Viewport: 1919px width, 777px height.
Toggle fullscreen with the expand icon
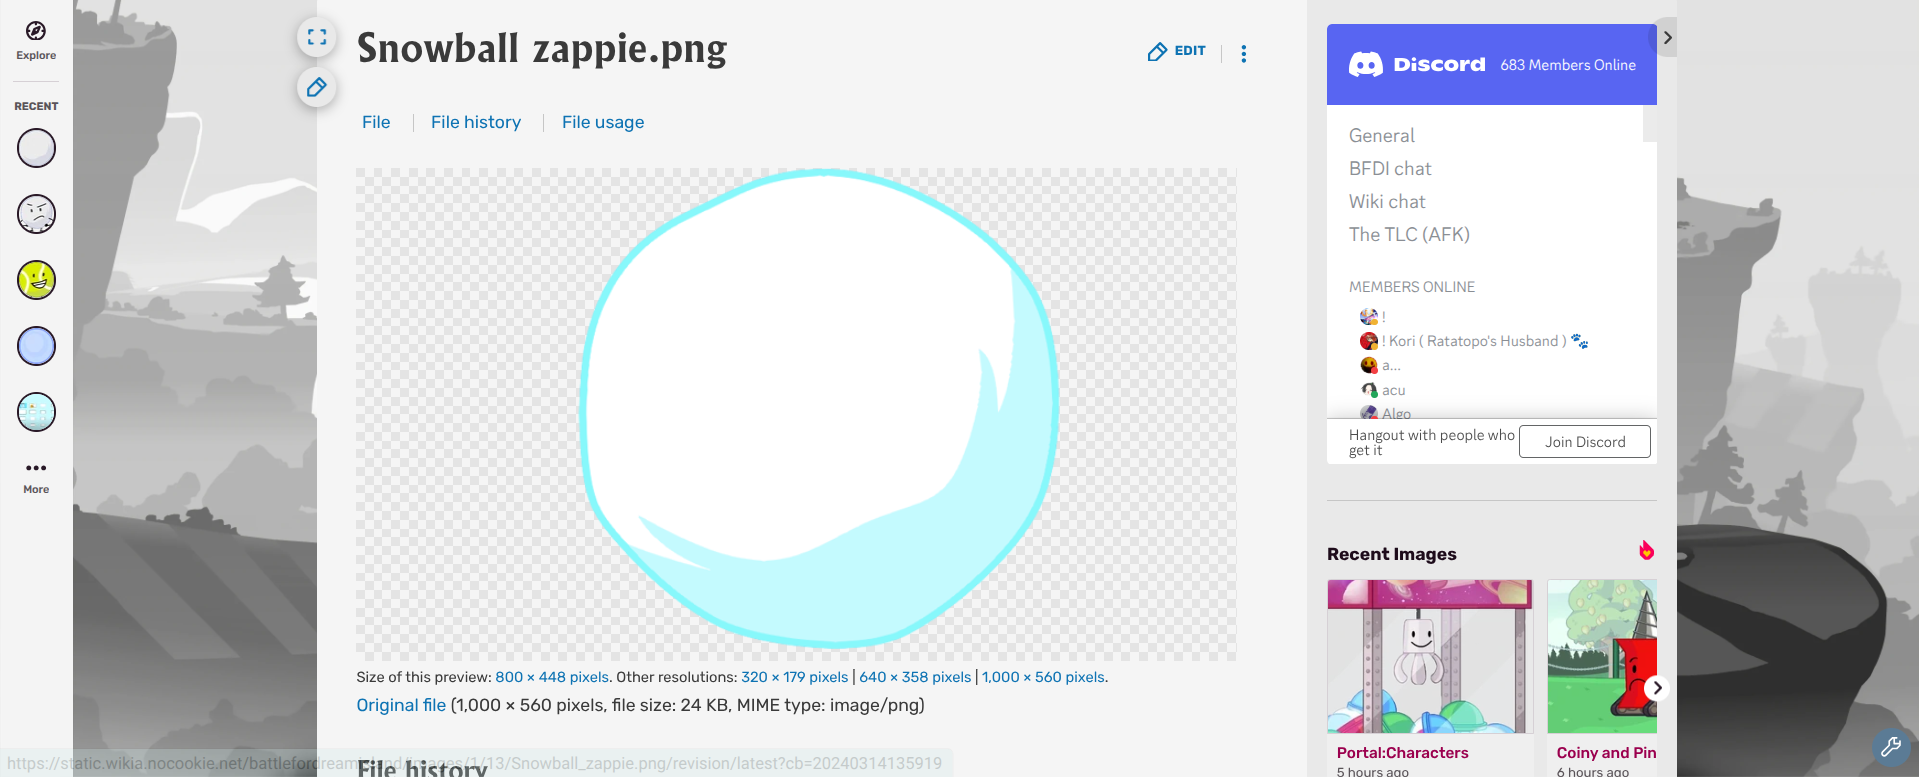(x=317, y=37)
